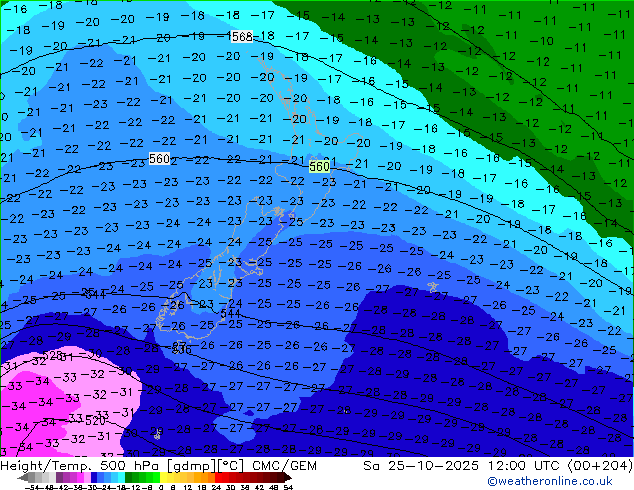The width and height of the screenshot is (634, 490).
Task: Click the dark blue swatch in the legend
Action: (94, 477)
